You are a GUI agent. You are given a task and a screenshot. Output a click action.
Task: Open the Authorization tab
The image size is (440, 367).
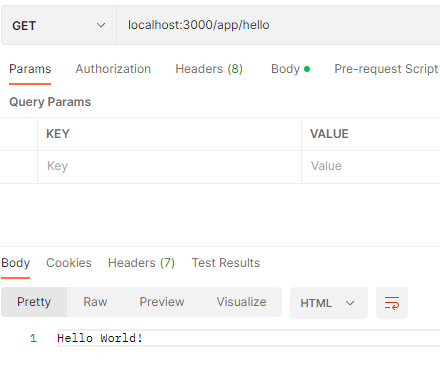tap(113, 69)
